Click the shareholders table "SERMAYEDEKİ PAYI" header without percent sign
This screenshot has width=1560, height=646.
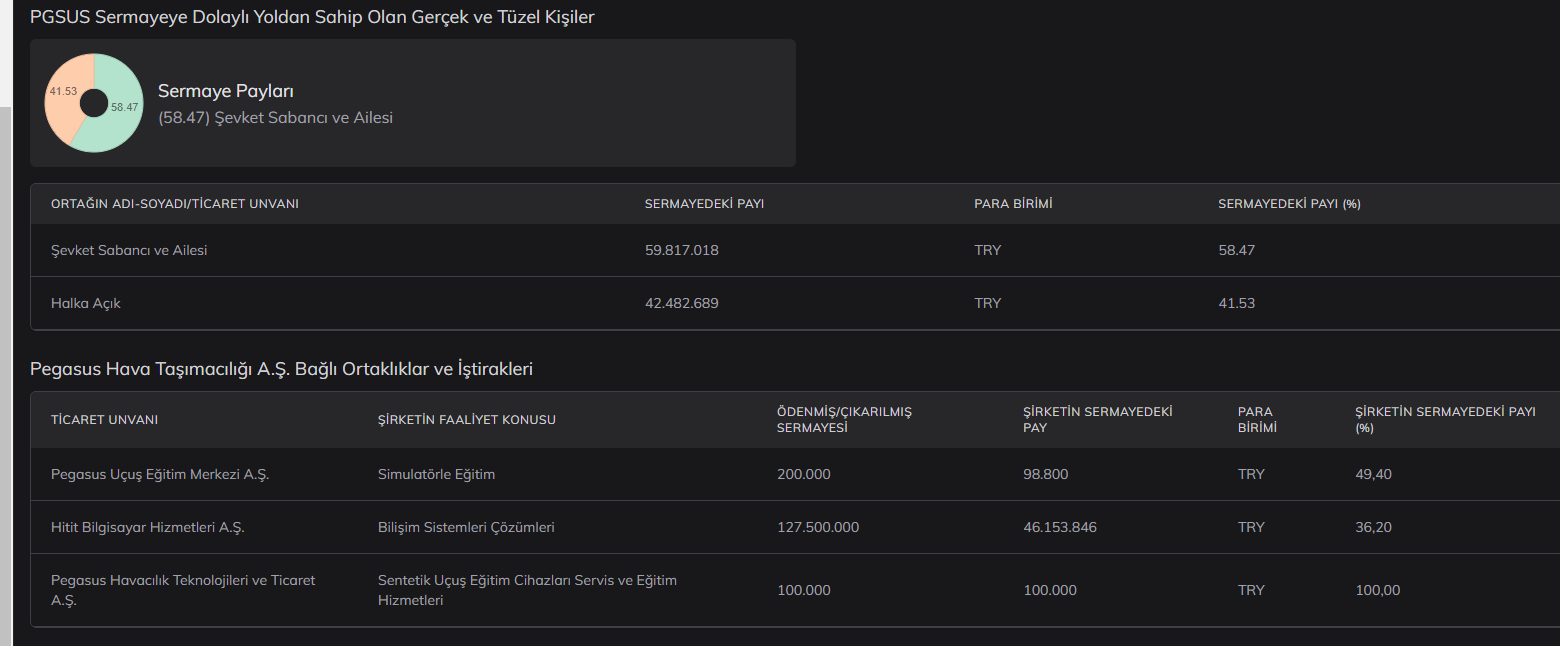[705, 204]
